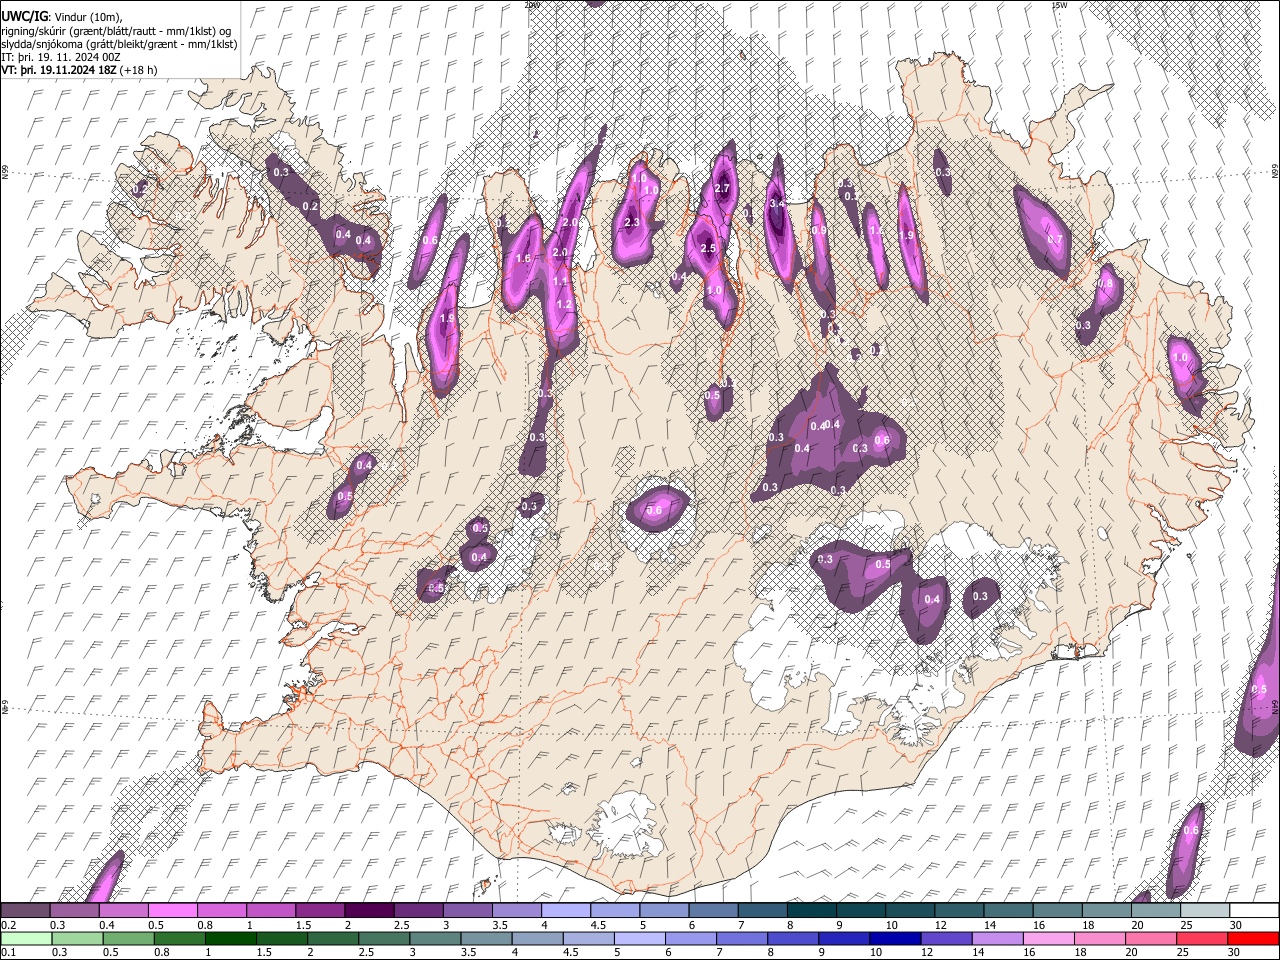This screenshot has width=1280, height=960.
Task: Click the 'slydda/snjókoma' legend description line
Action: (x=118, y=44)
